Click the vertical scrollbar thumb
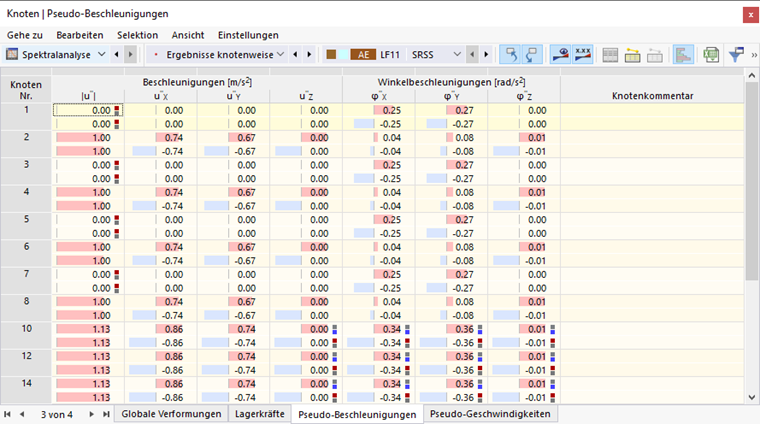This screenshot has width=760, height=424. pyautogui.click(x=752, y=182)
